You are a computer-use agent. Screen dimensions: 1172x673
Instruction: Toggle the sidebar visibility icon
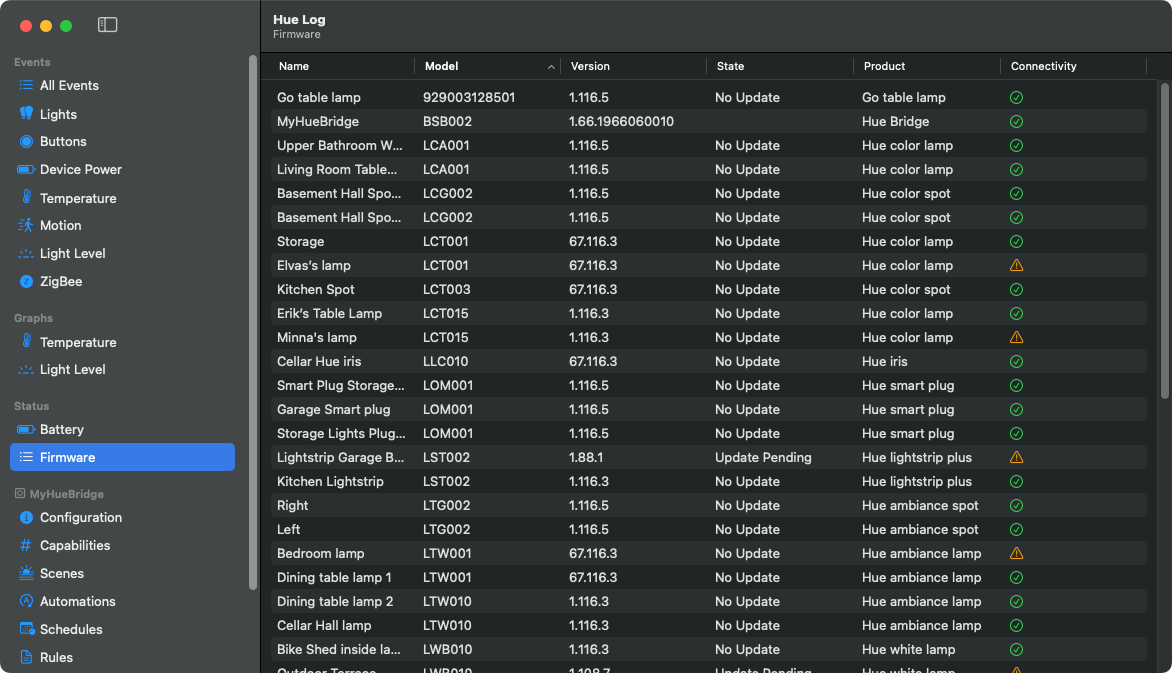pos(108,25)
